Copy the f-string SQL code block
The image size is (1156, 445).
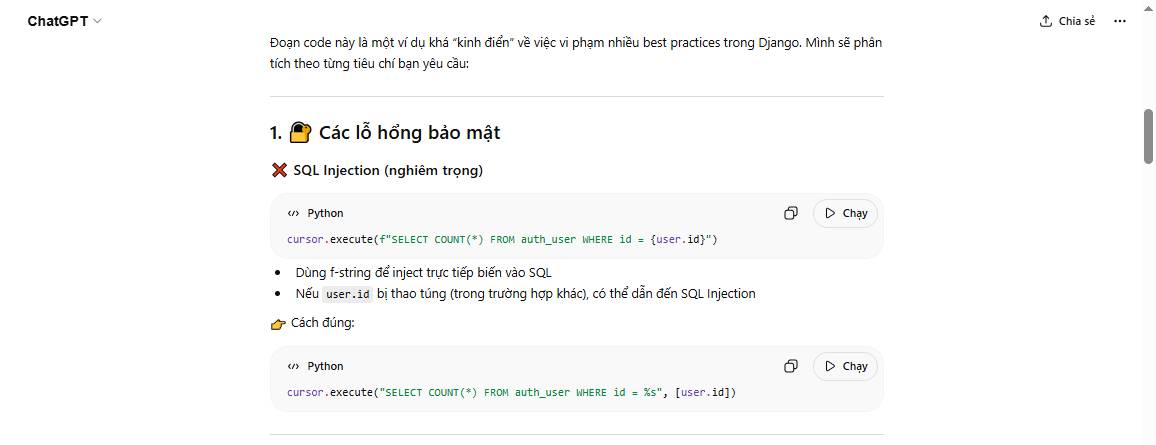click(791, 213)
